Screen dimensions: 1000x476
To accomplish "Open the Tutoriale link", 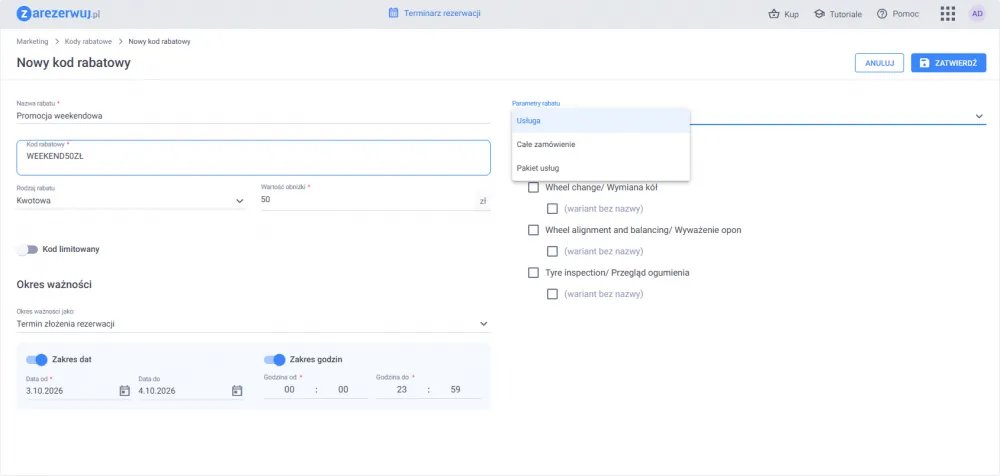I will pos(838,14).
